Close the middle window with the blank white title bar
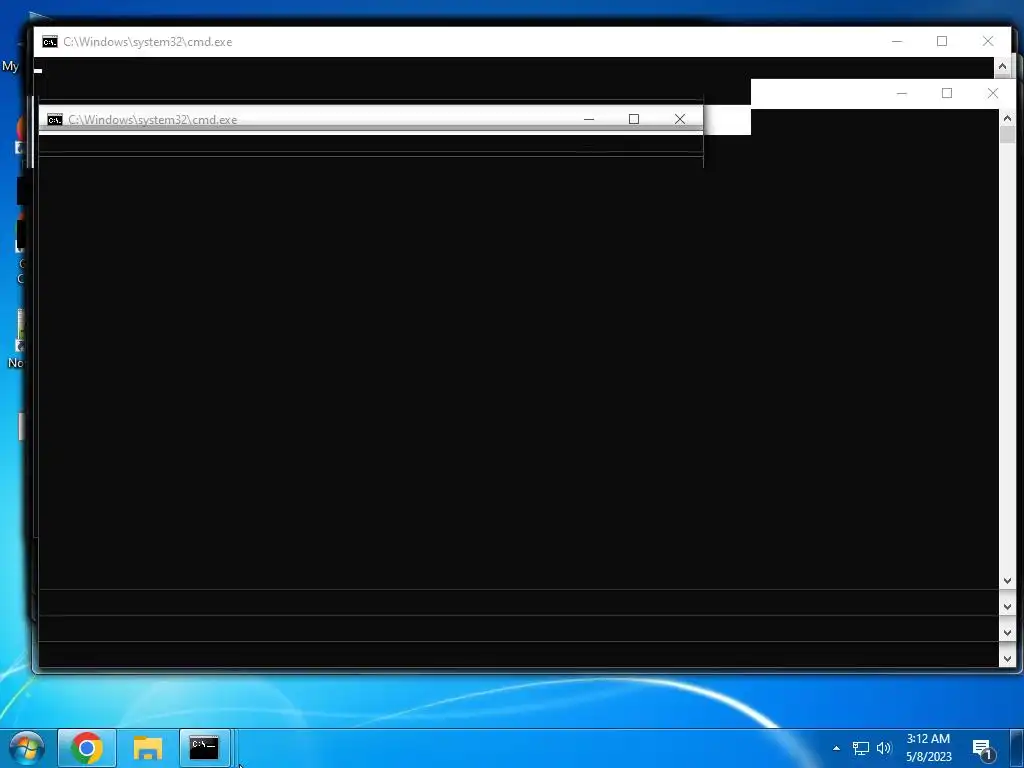The height and width of the screenshot is (768, 1024). pyautogui.click(x=993, y=93)
